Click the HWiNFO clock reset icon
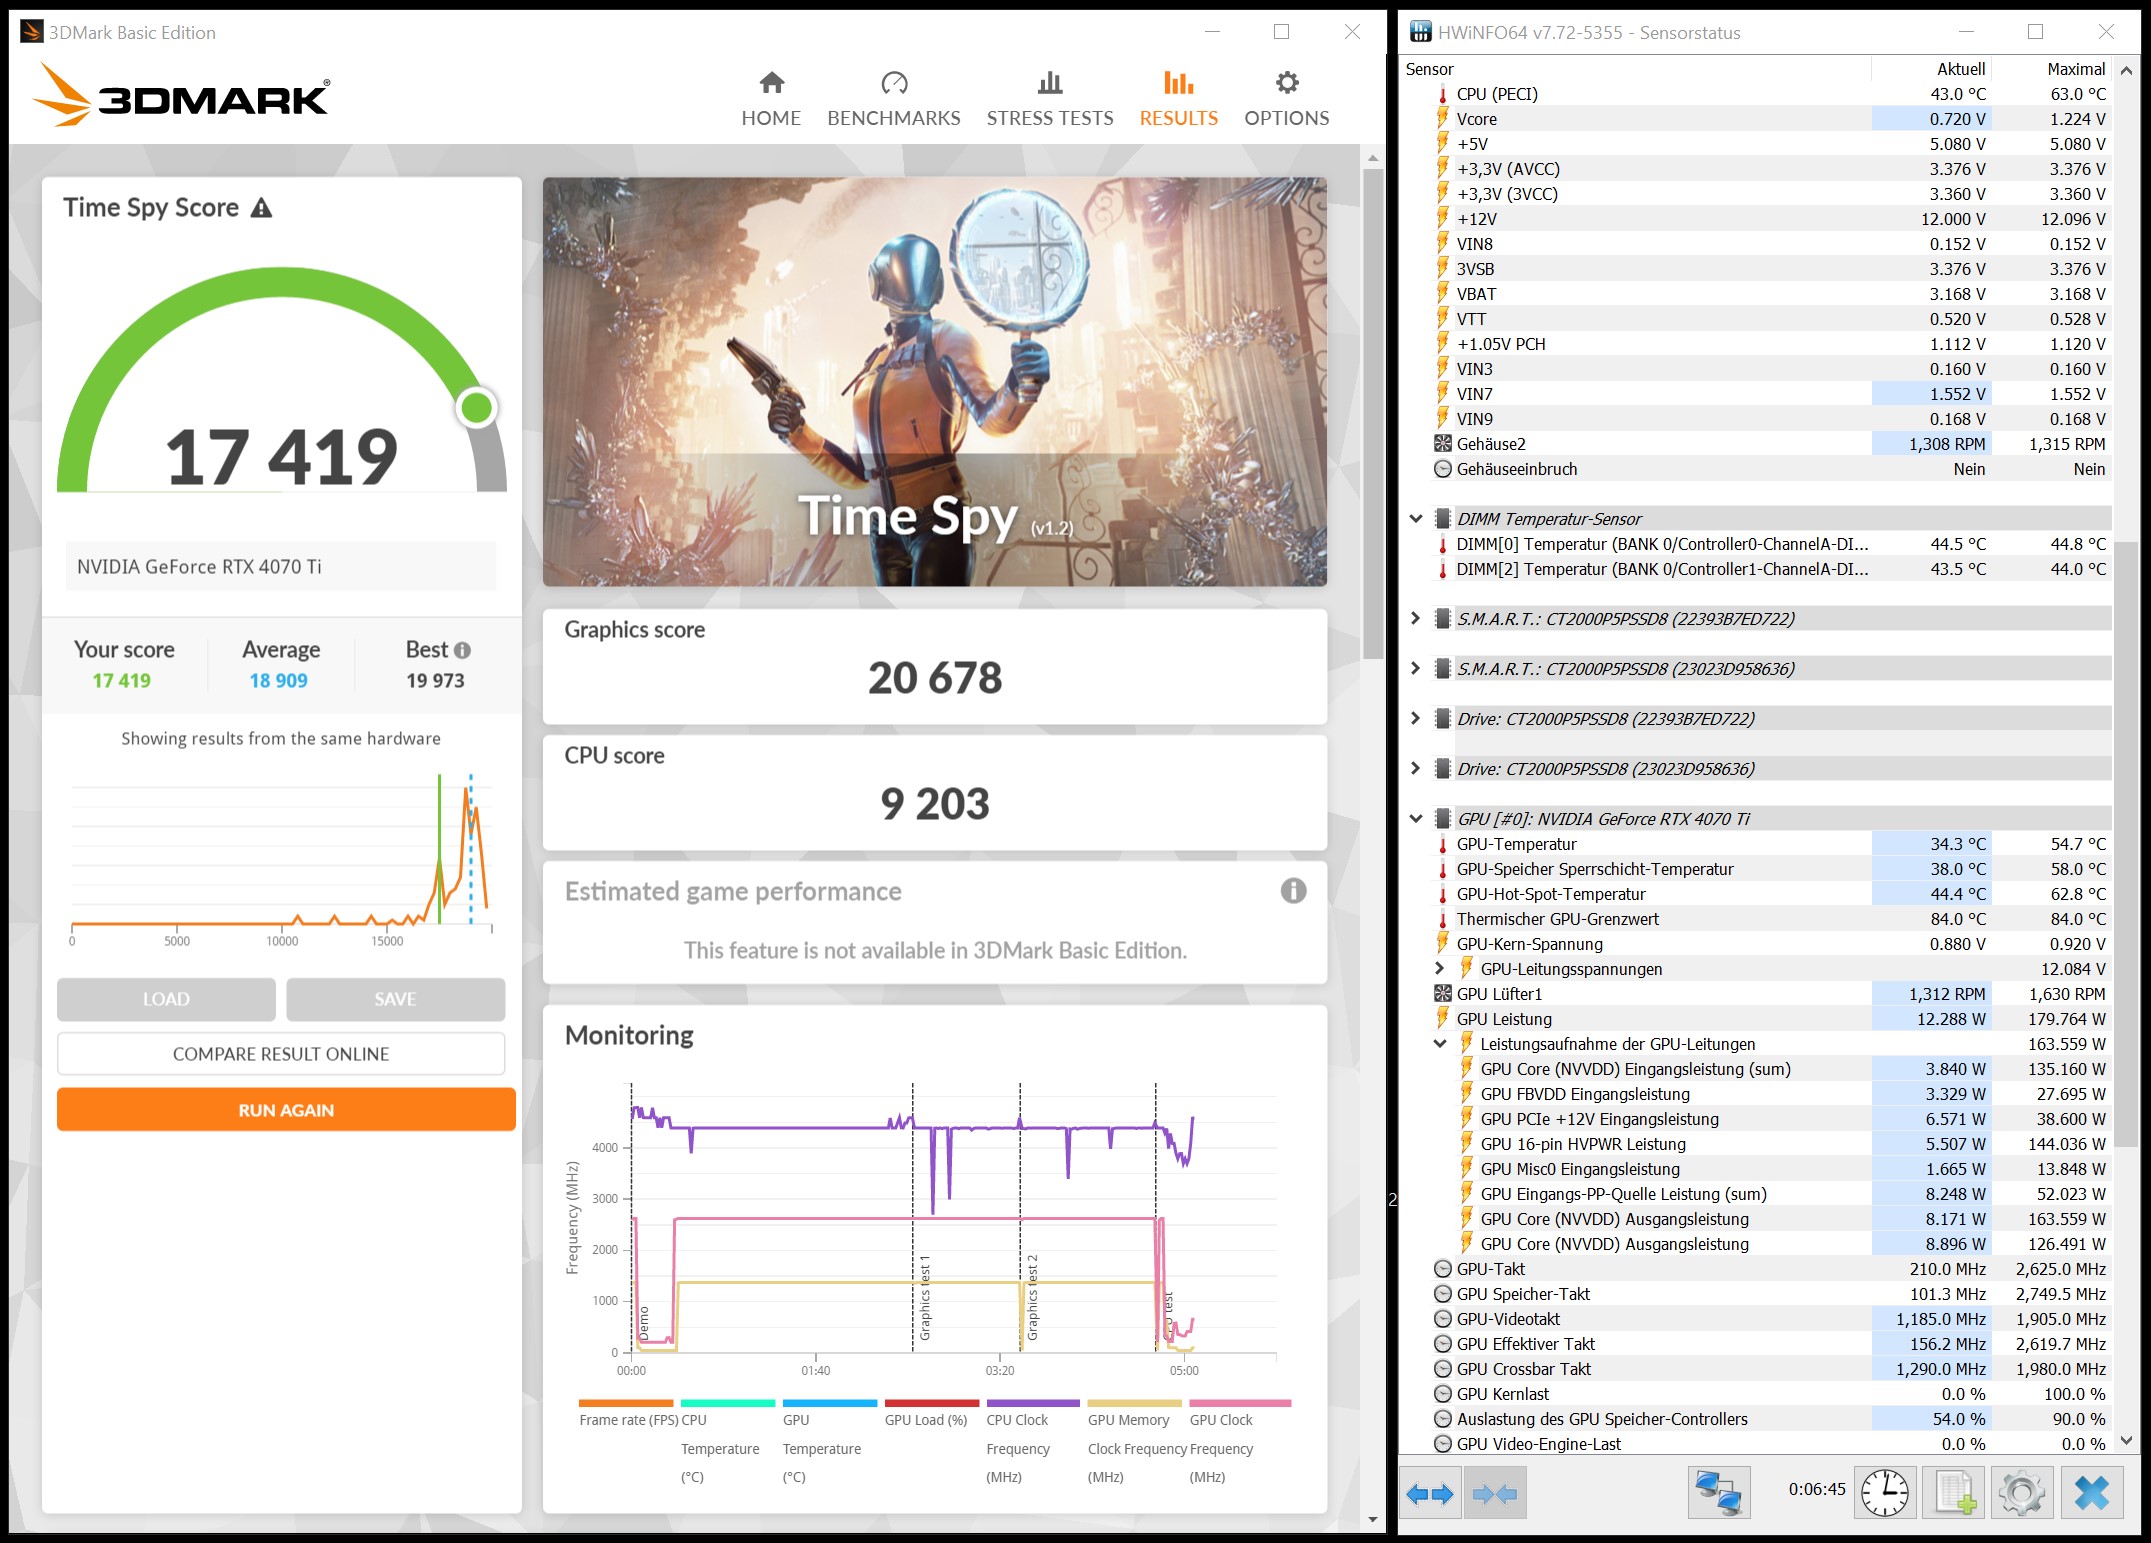 point(1884,1494)
